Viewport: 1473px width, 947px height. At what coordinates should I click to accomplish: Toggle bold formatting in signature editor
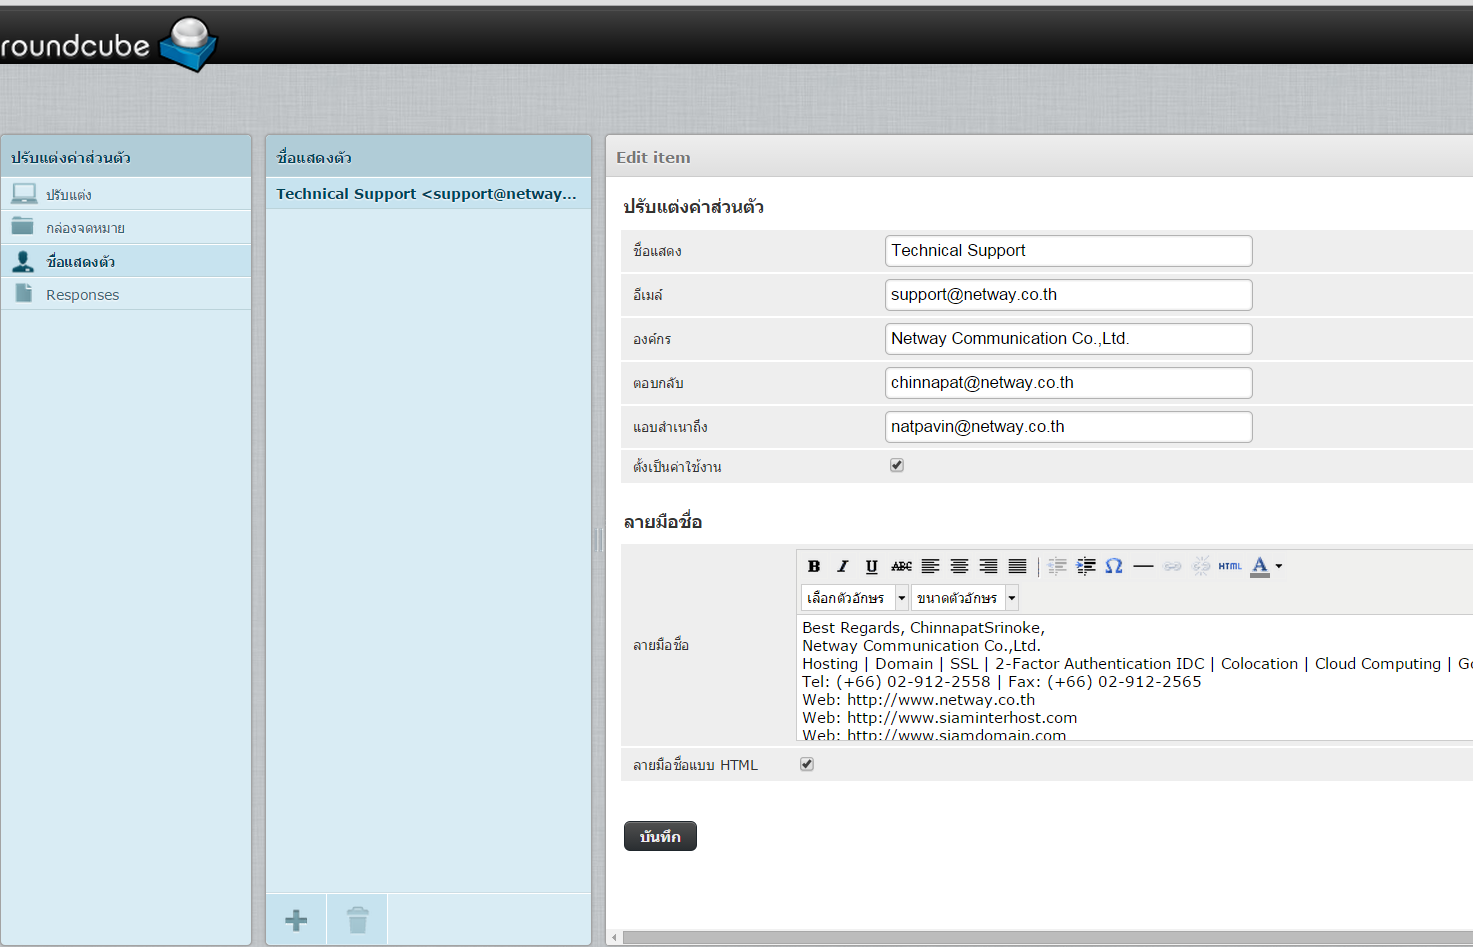click(x=814, y=566)
